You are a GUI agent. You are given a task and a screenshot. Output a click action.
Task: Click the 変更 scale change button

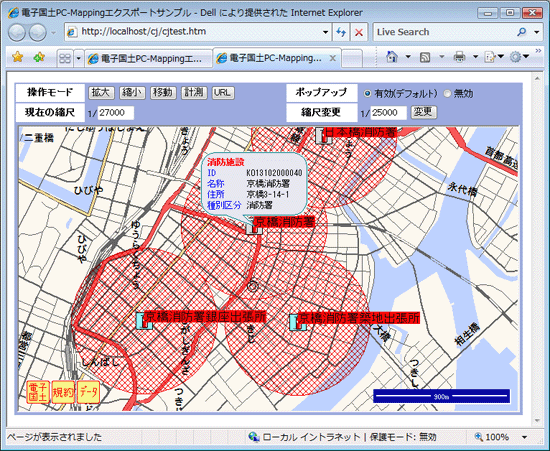click(424, 112)
